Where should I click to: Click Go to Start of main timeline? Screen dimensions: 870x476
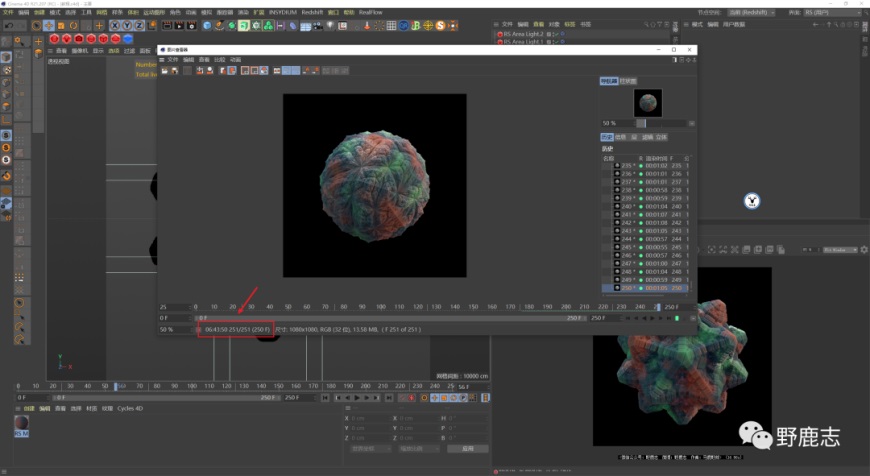click(325, 398)
